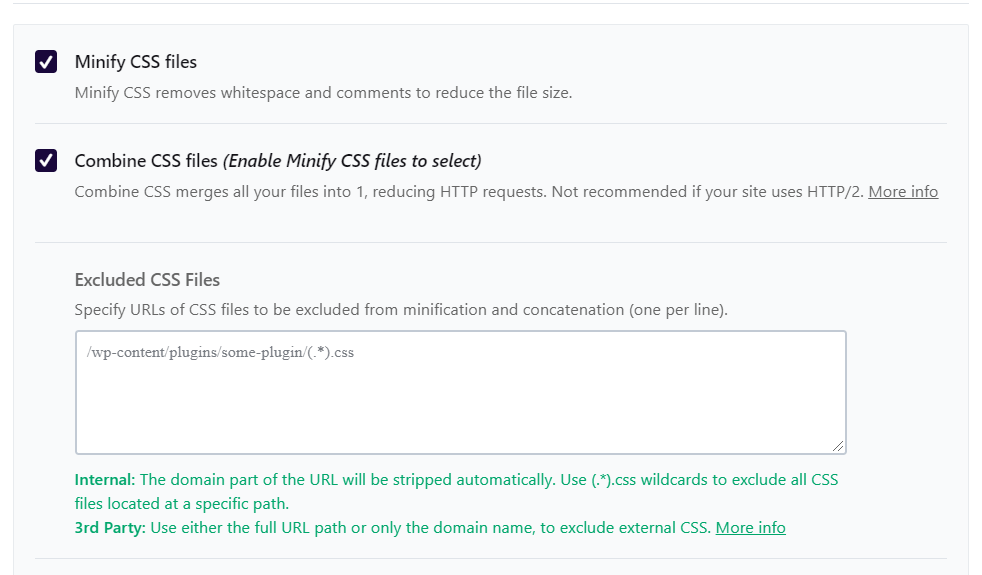Click the "Combine CSS files" label text

146,161
